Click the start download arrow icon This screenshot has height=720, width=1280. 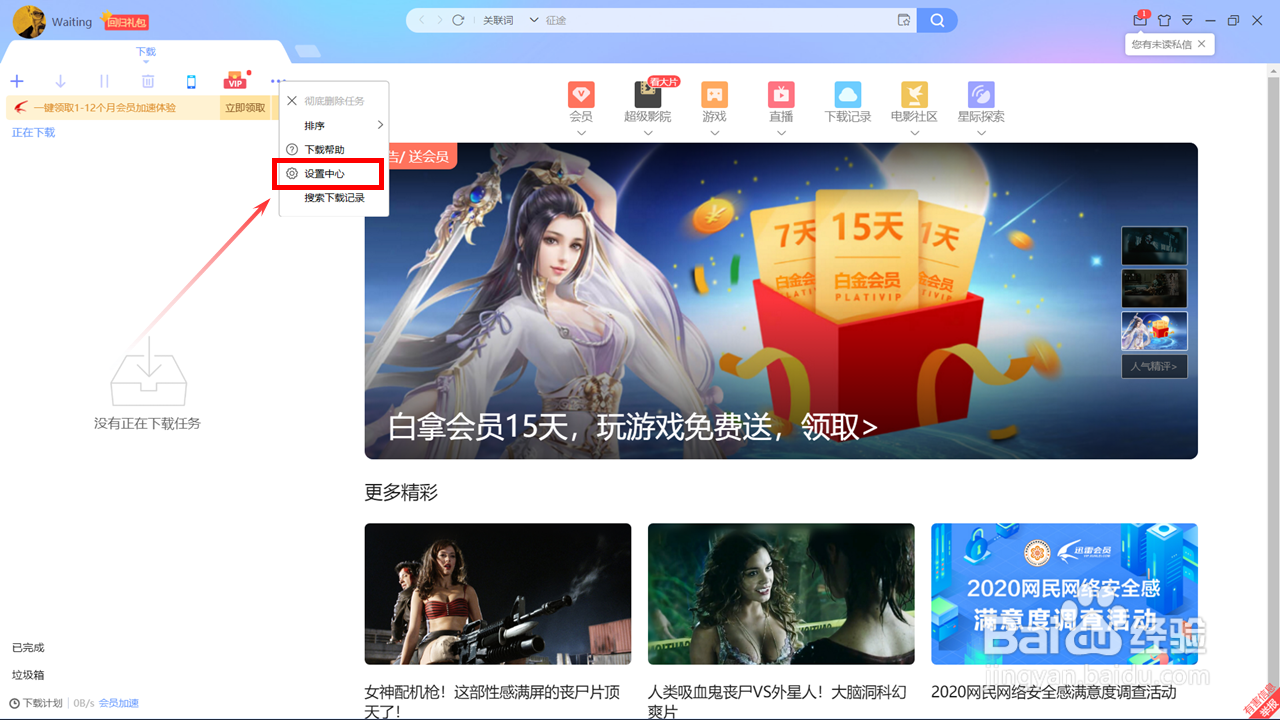point(60,81)
